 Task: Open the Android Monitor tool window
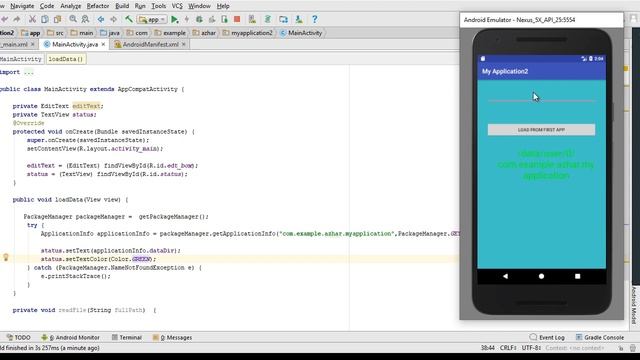[70, 337]
